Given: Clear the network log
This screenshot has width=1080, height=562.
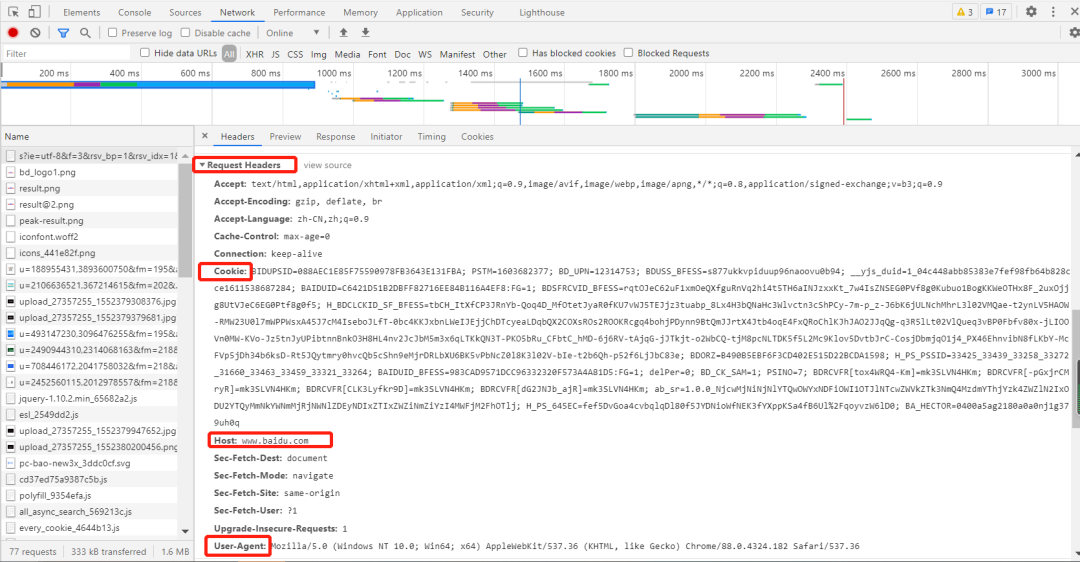Looking at the screenshot, I should tap(35, 33).
